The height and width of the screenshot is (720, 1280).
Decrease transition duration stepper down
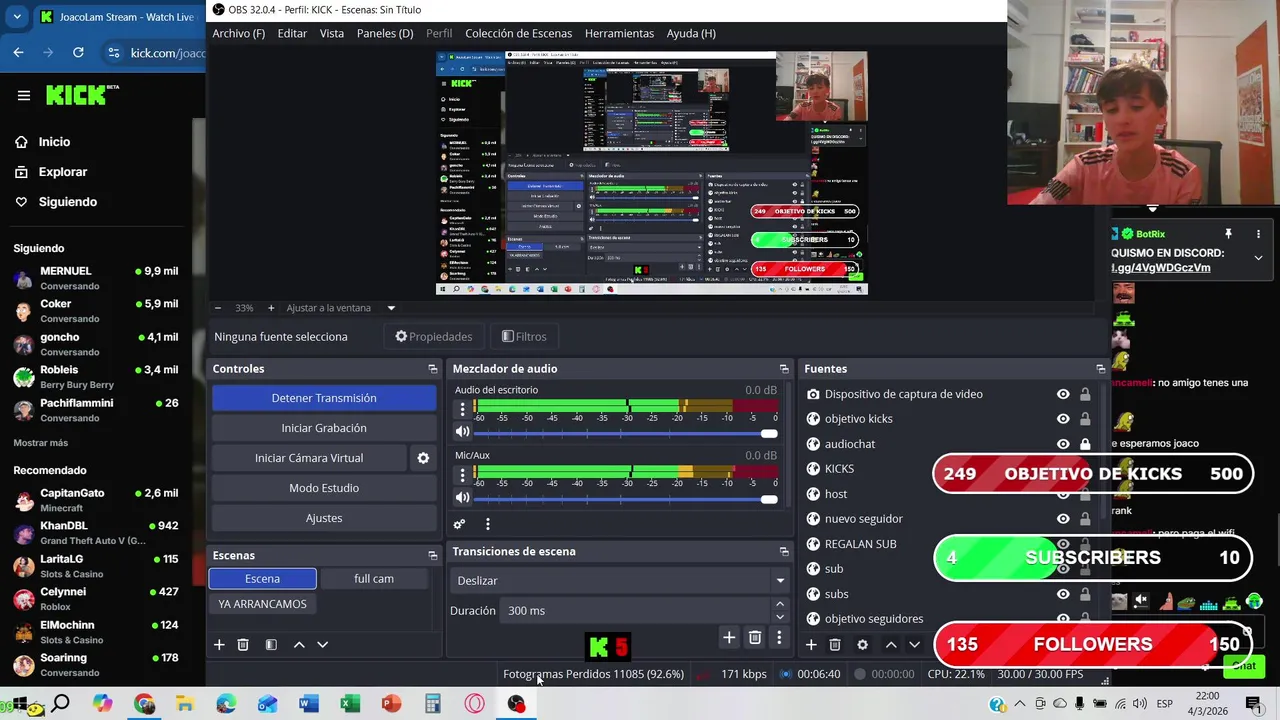(780, 617)
